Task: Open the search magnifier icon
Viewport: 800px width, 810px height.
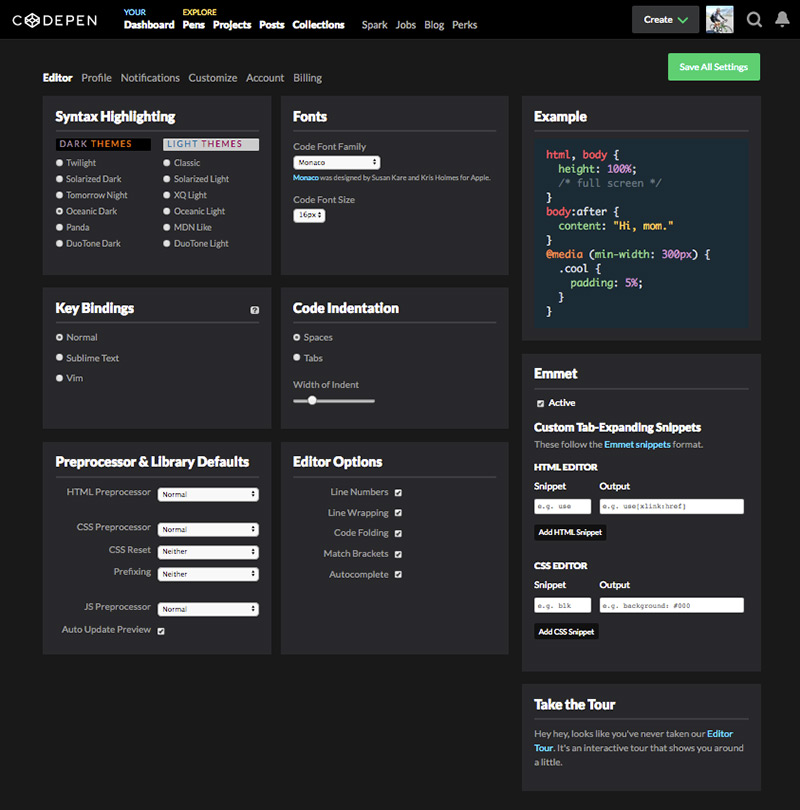Action: [754, 20]
